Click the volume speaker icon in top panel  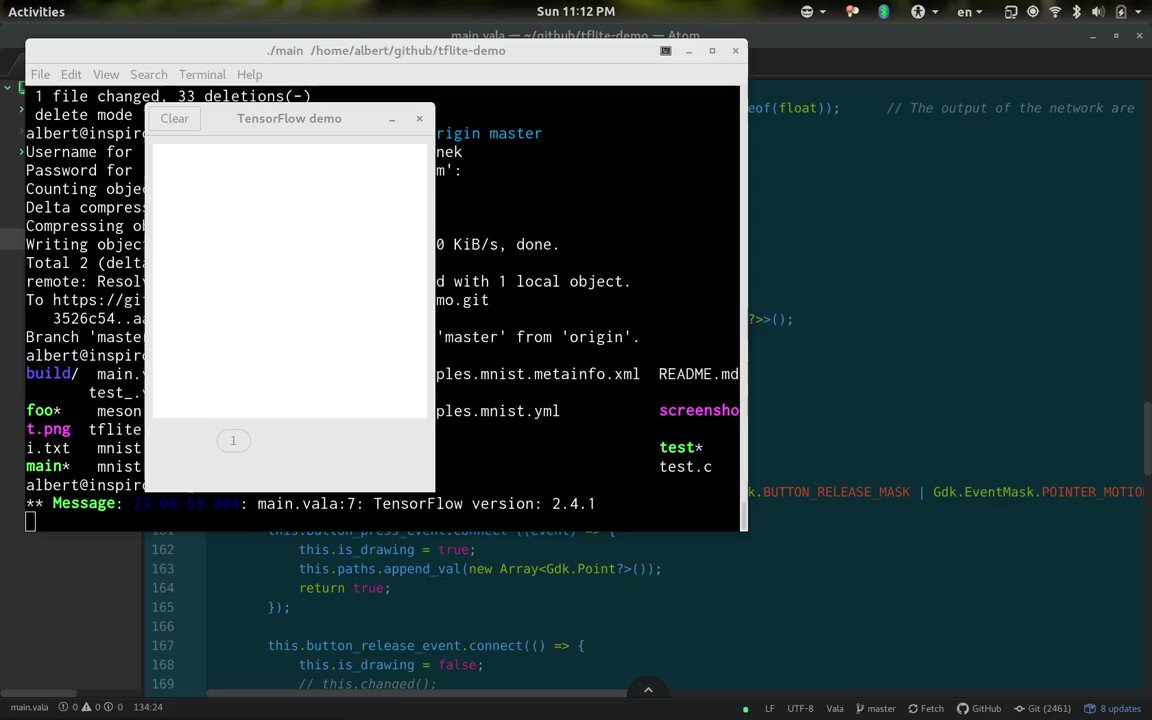coord(1098,11)
